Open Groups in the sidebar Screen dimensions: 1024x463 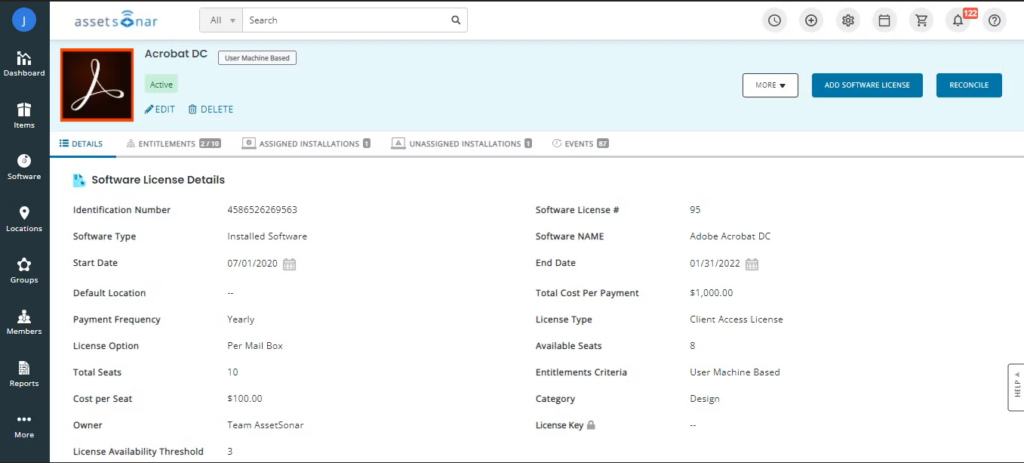(x=24, y=271)
